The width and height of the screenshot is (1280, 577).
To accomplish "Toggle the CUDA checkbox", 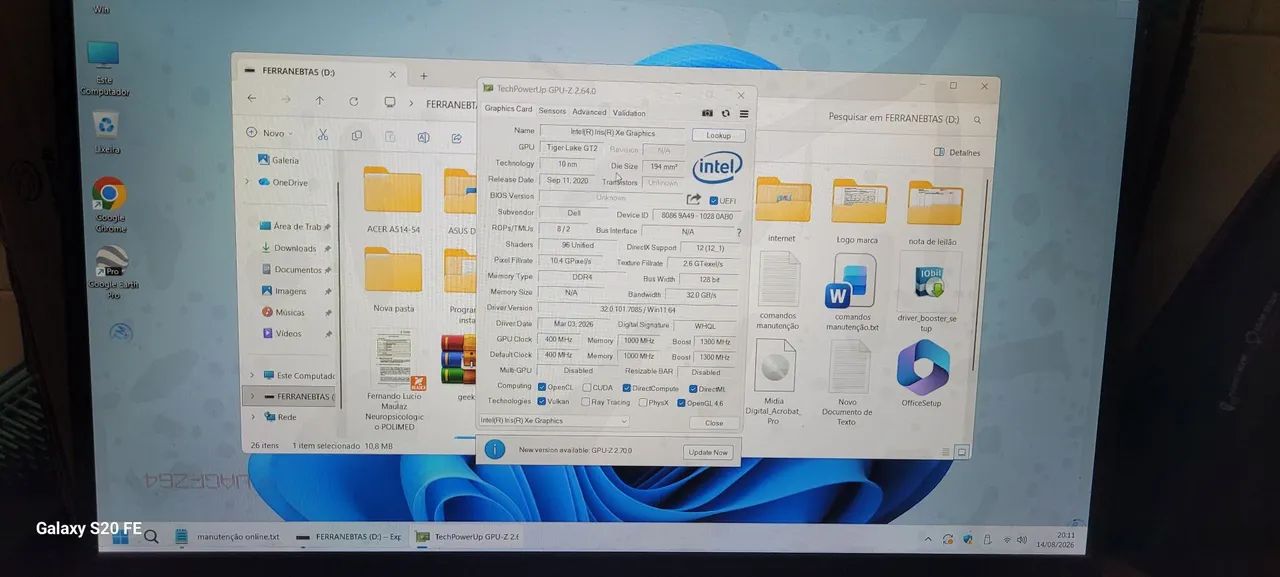I will 586,388.
